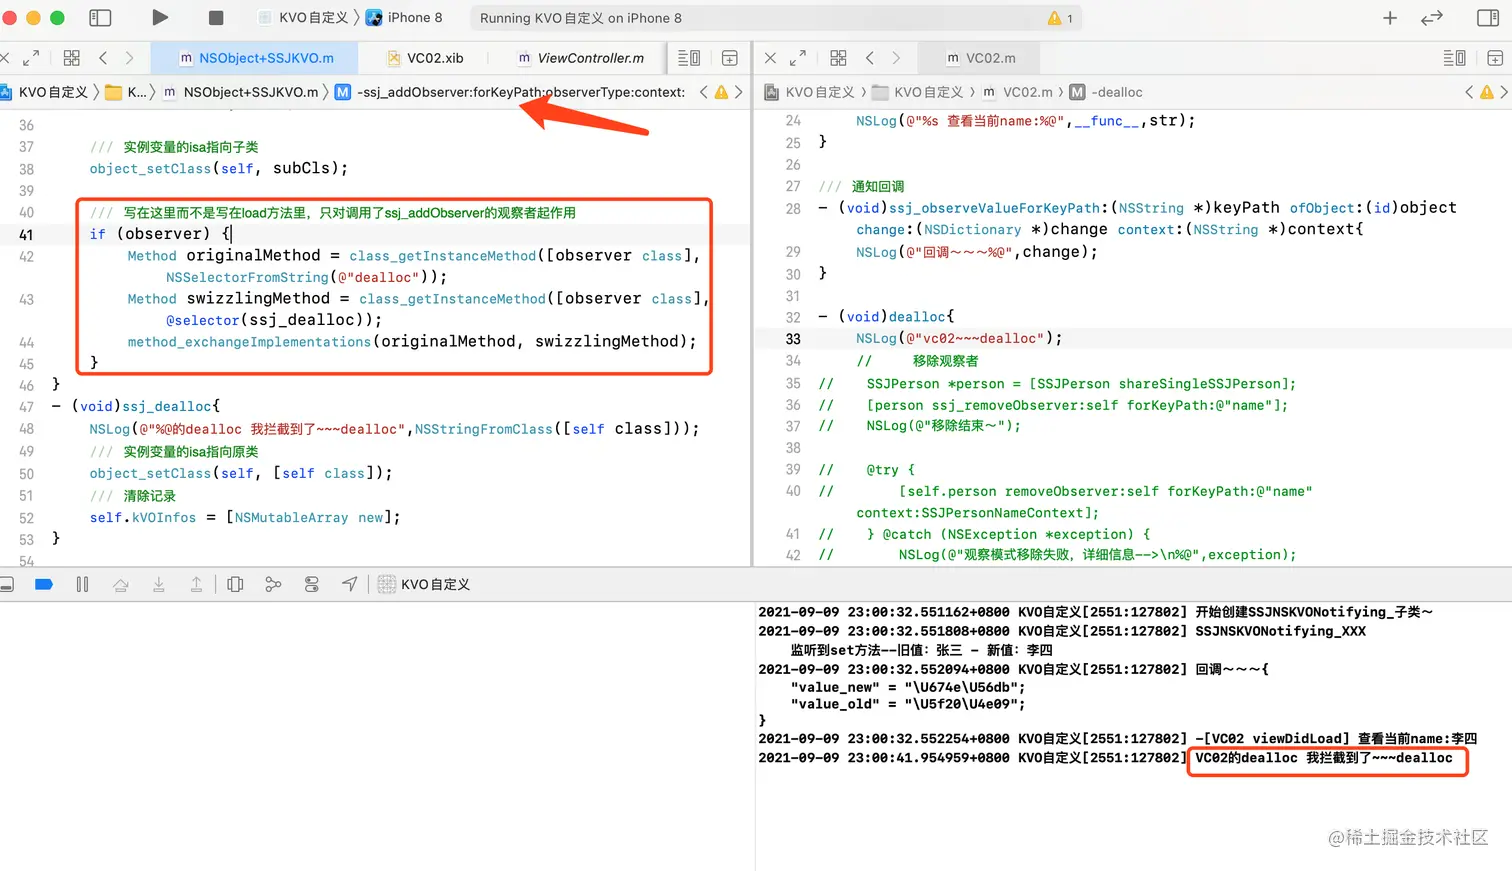The image size is (1512, 871).
Task: Toggle the navigator sidebar panel
Action: (100, 18)
